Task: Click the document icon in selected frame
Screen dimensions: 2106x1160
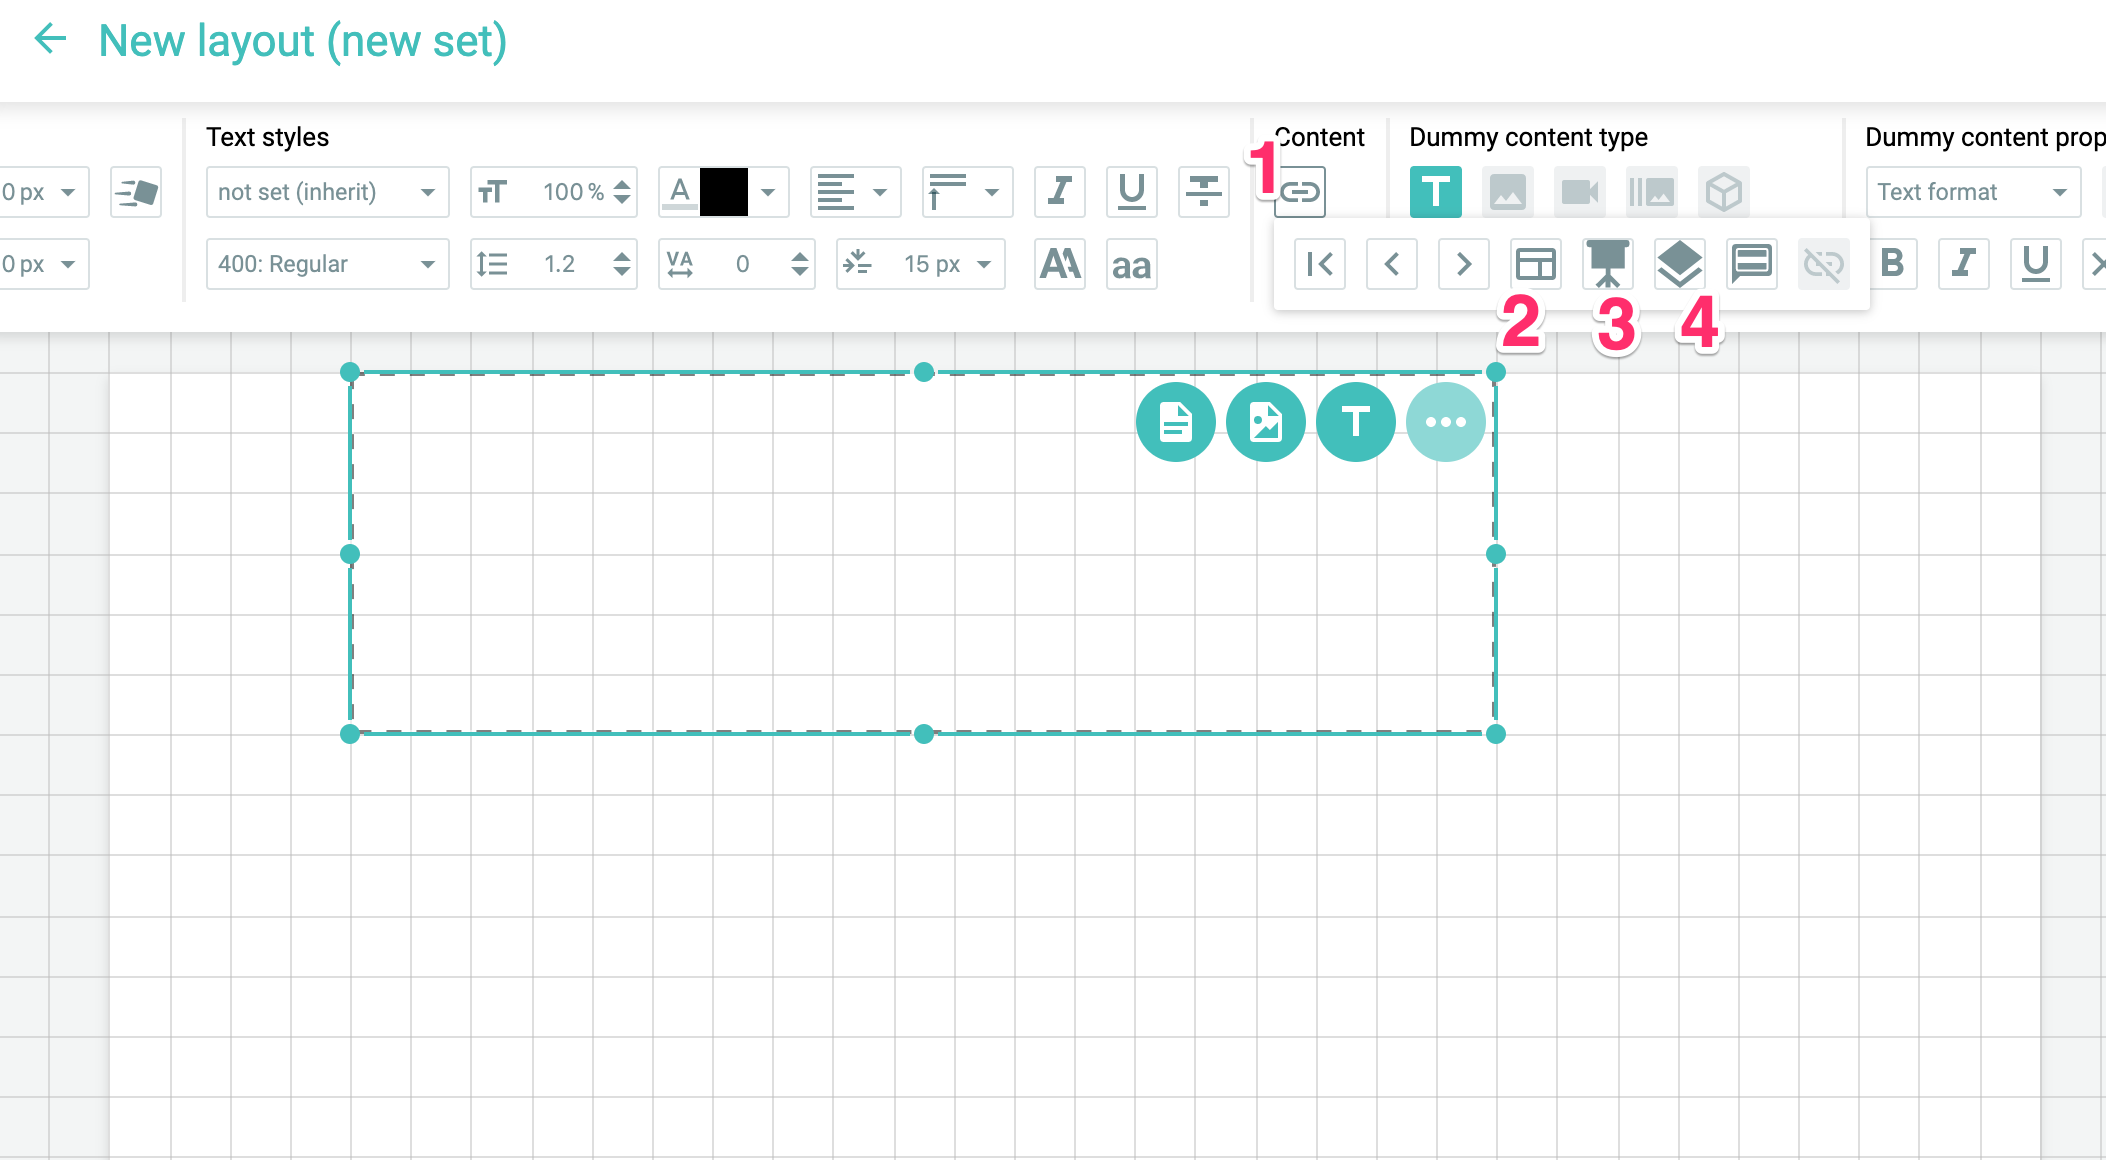Action: [1175, 422]
